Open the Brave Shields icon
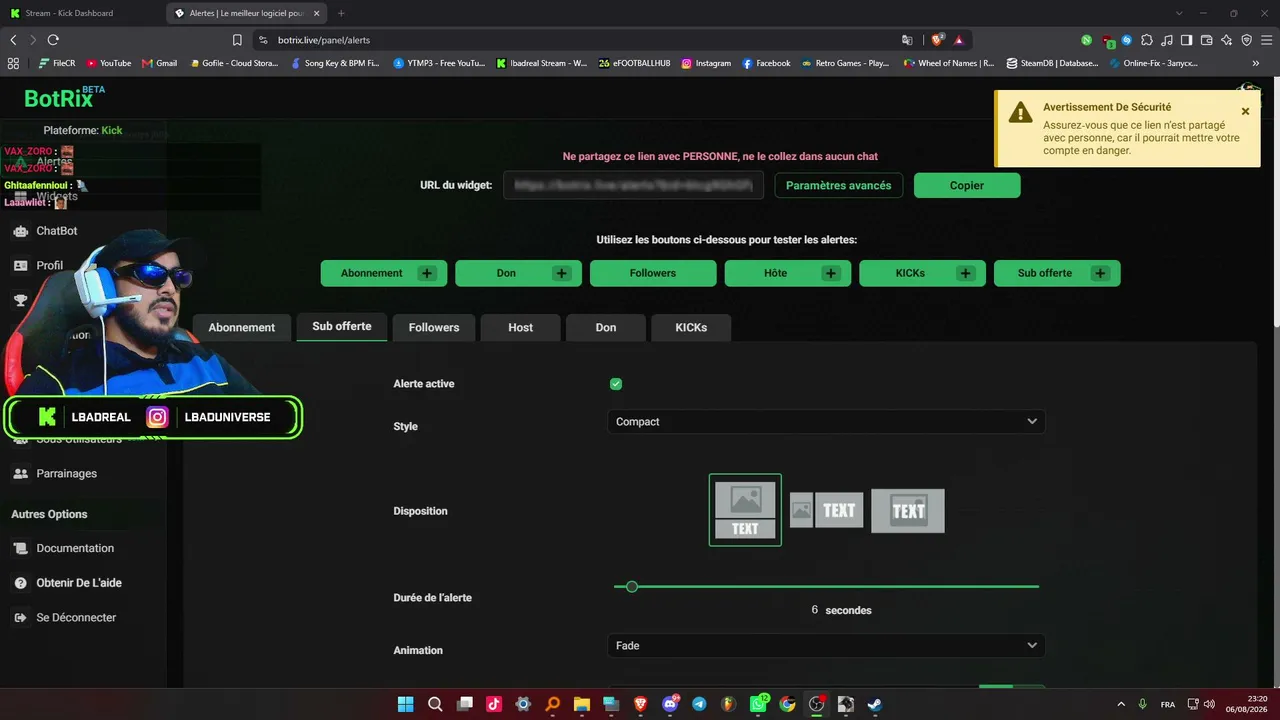 [x=938, y=40]
